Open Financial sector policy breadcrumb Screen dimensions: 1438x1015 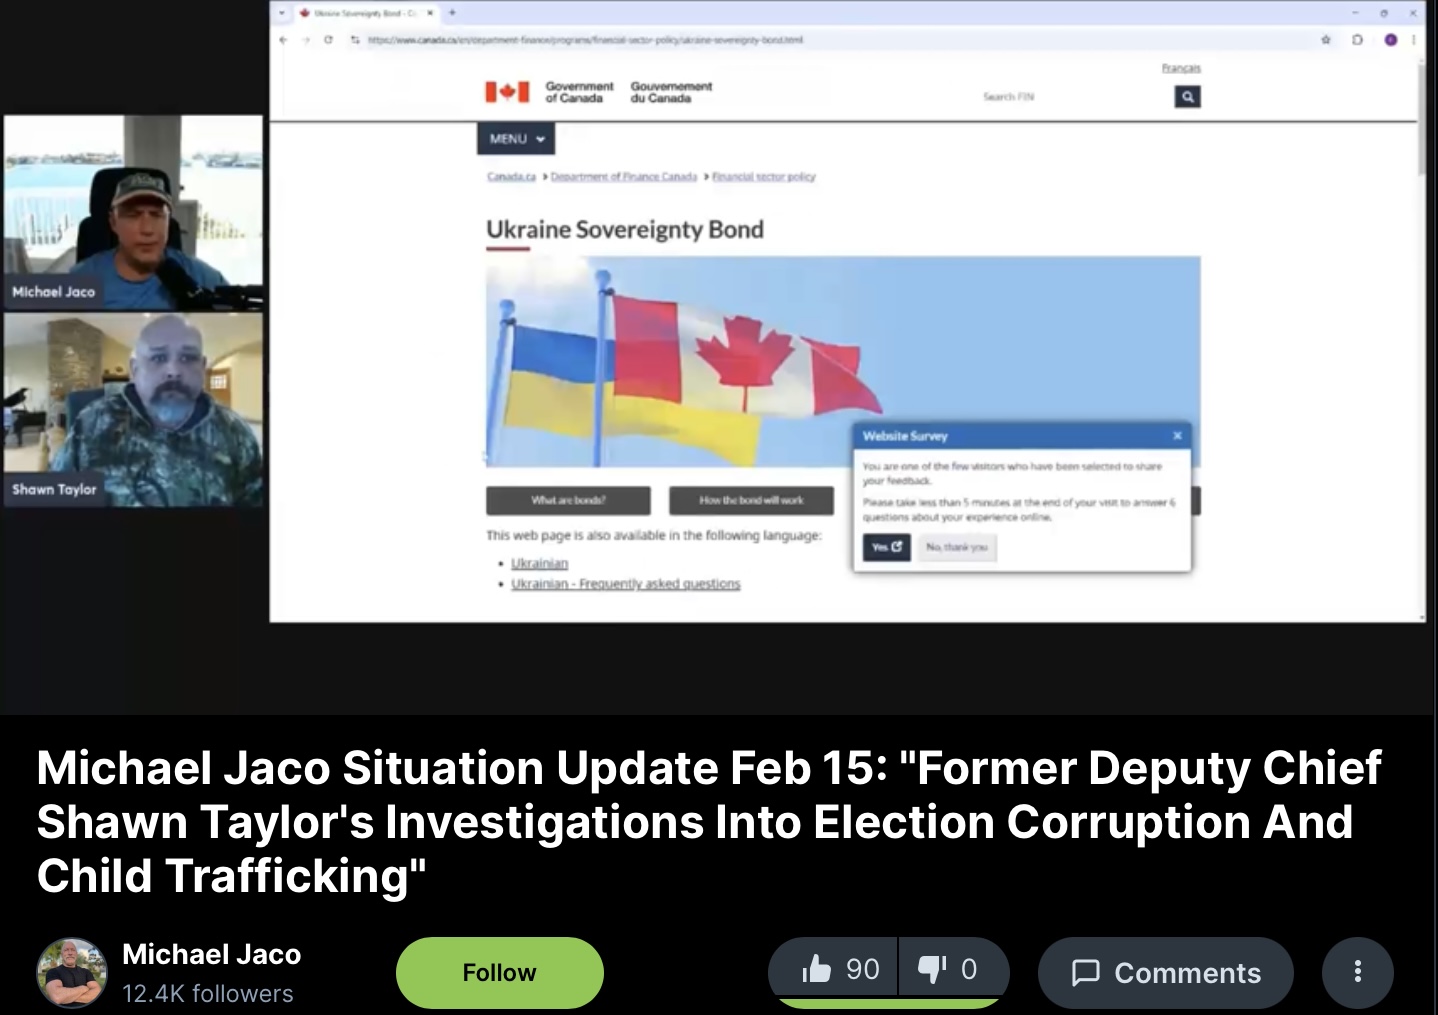click(763, 176)
